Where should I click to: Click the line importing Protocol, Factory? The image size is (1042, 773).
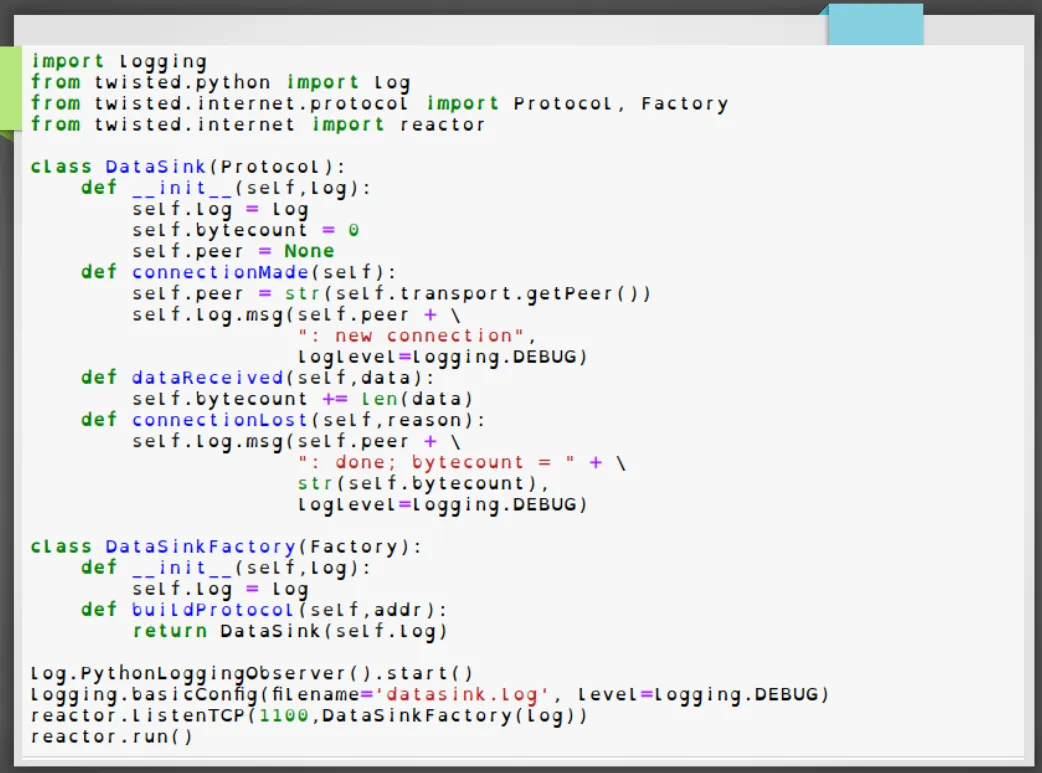(x=379, y=104)
